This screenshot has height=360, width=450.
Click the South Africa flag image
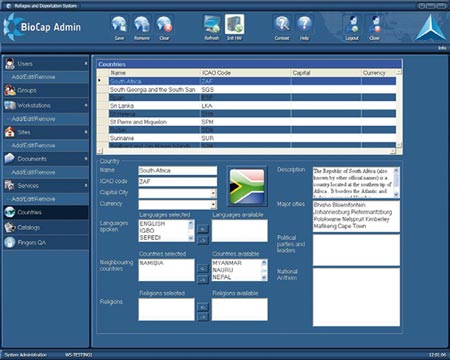tap(247, 186)
